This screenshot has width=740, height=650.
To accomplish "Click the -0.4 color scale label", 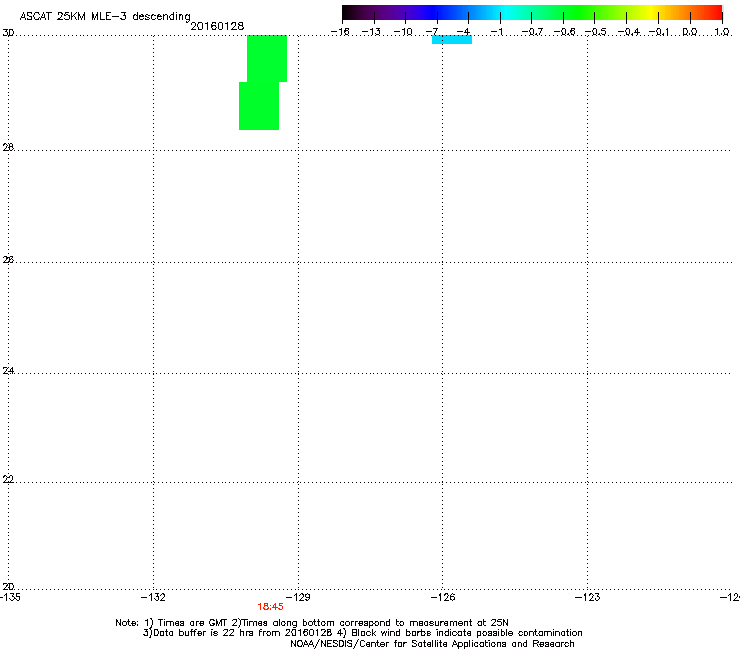I will point(629,32).
